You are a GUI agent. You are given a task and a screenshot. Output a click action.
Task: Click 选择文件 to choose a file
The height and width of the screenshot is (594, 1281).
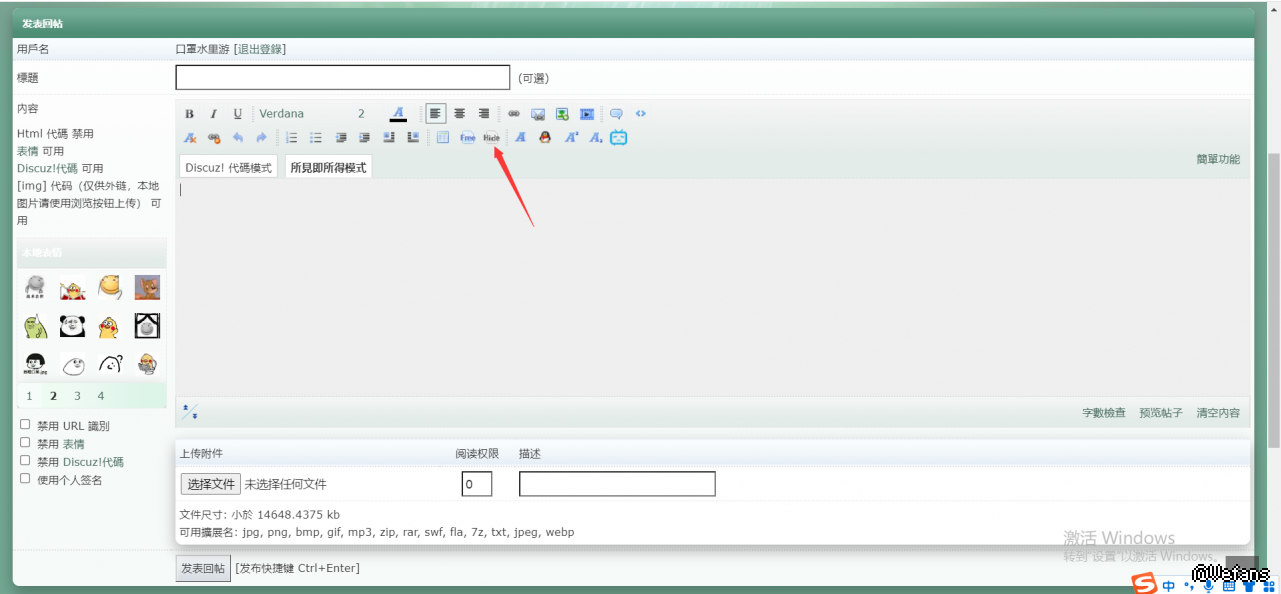211,484
